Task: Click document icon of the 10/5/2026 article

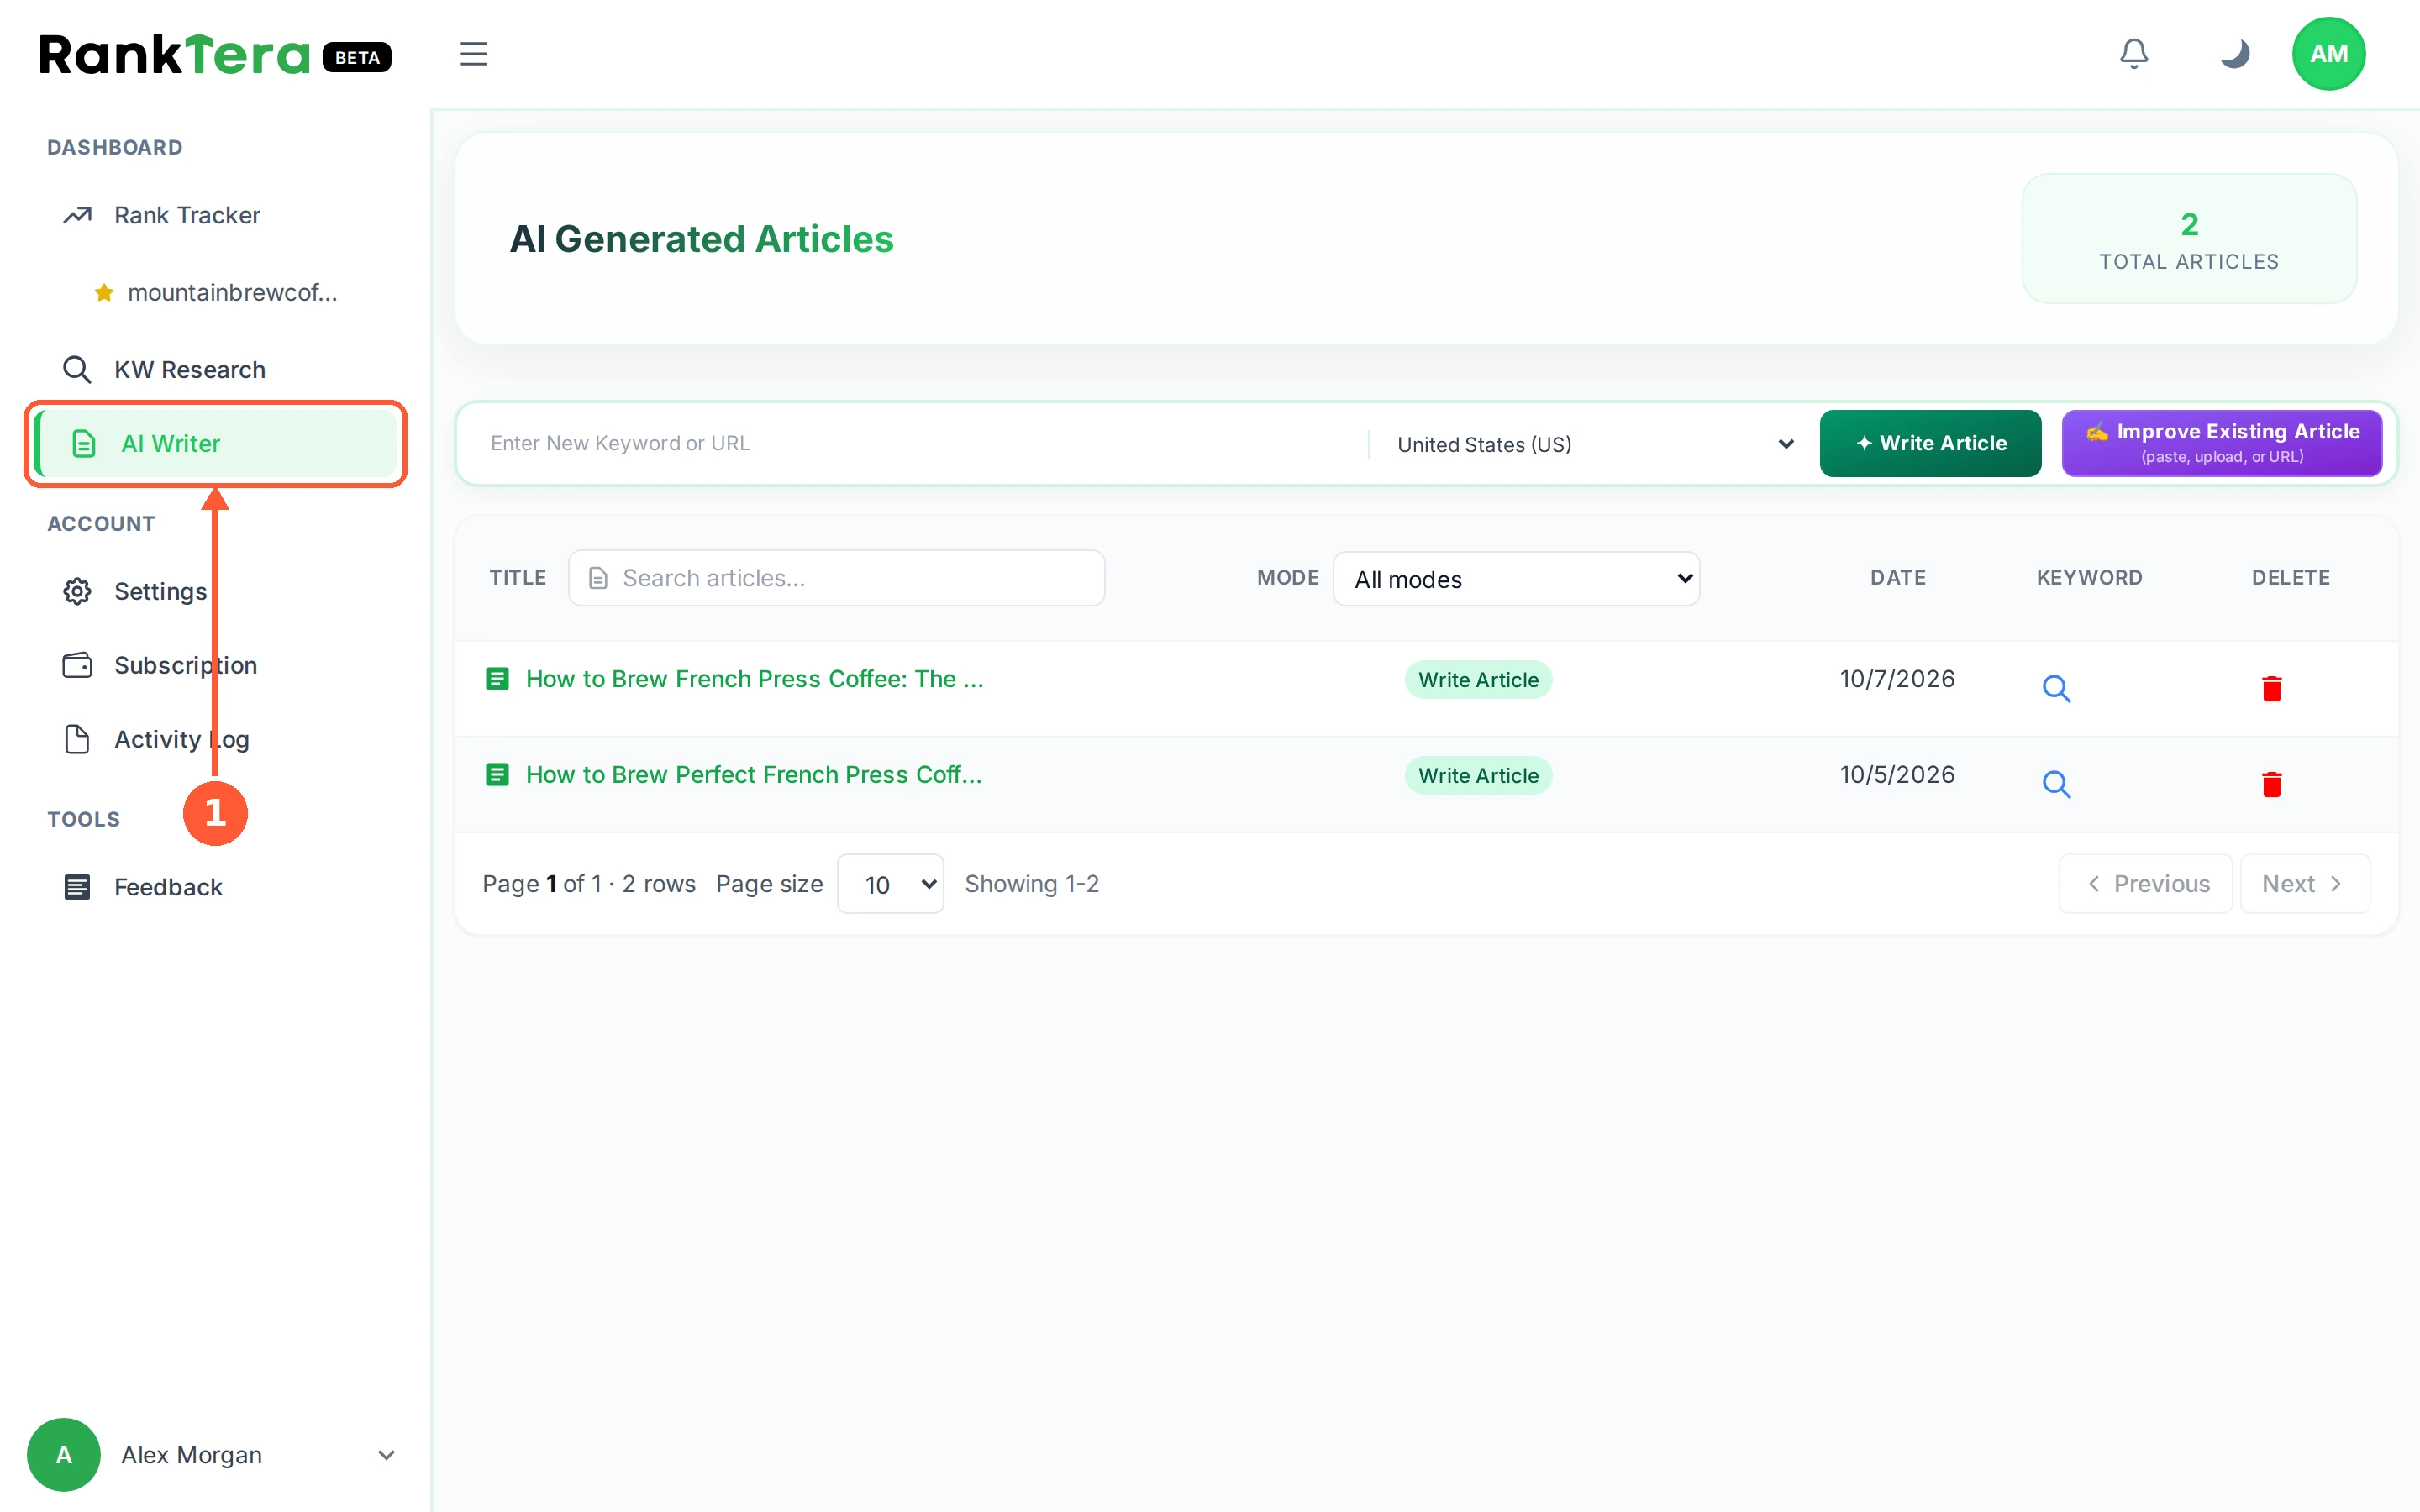Action: [x=497, y=775]
